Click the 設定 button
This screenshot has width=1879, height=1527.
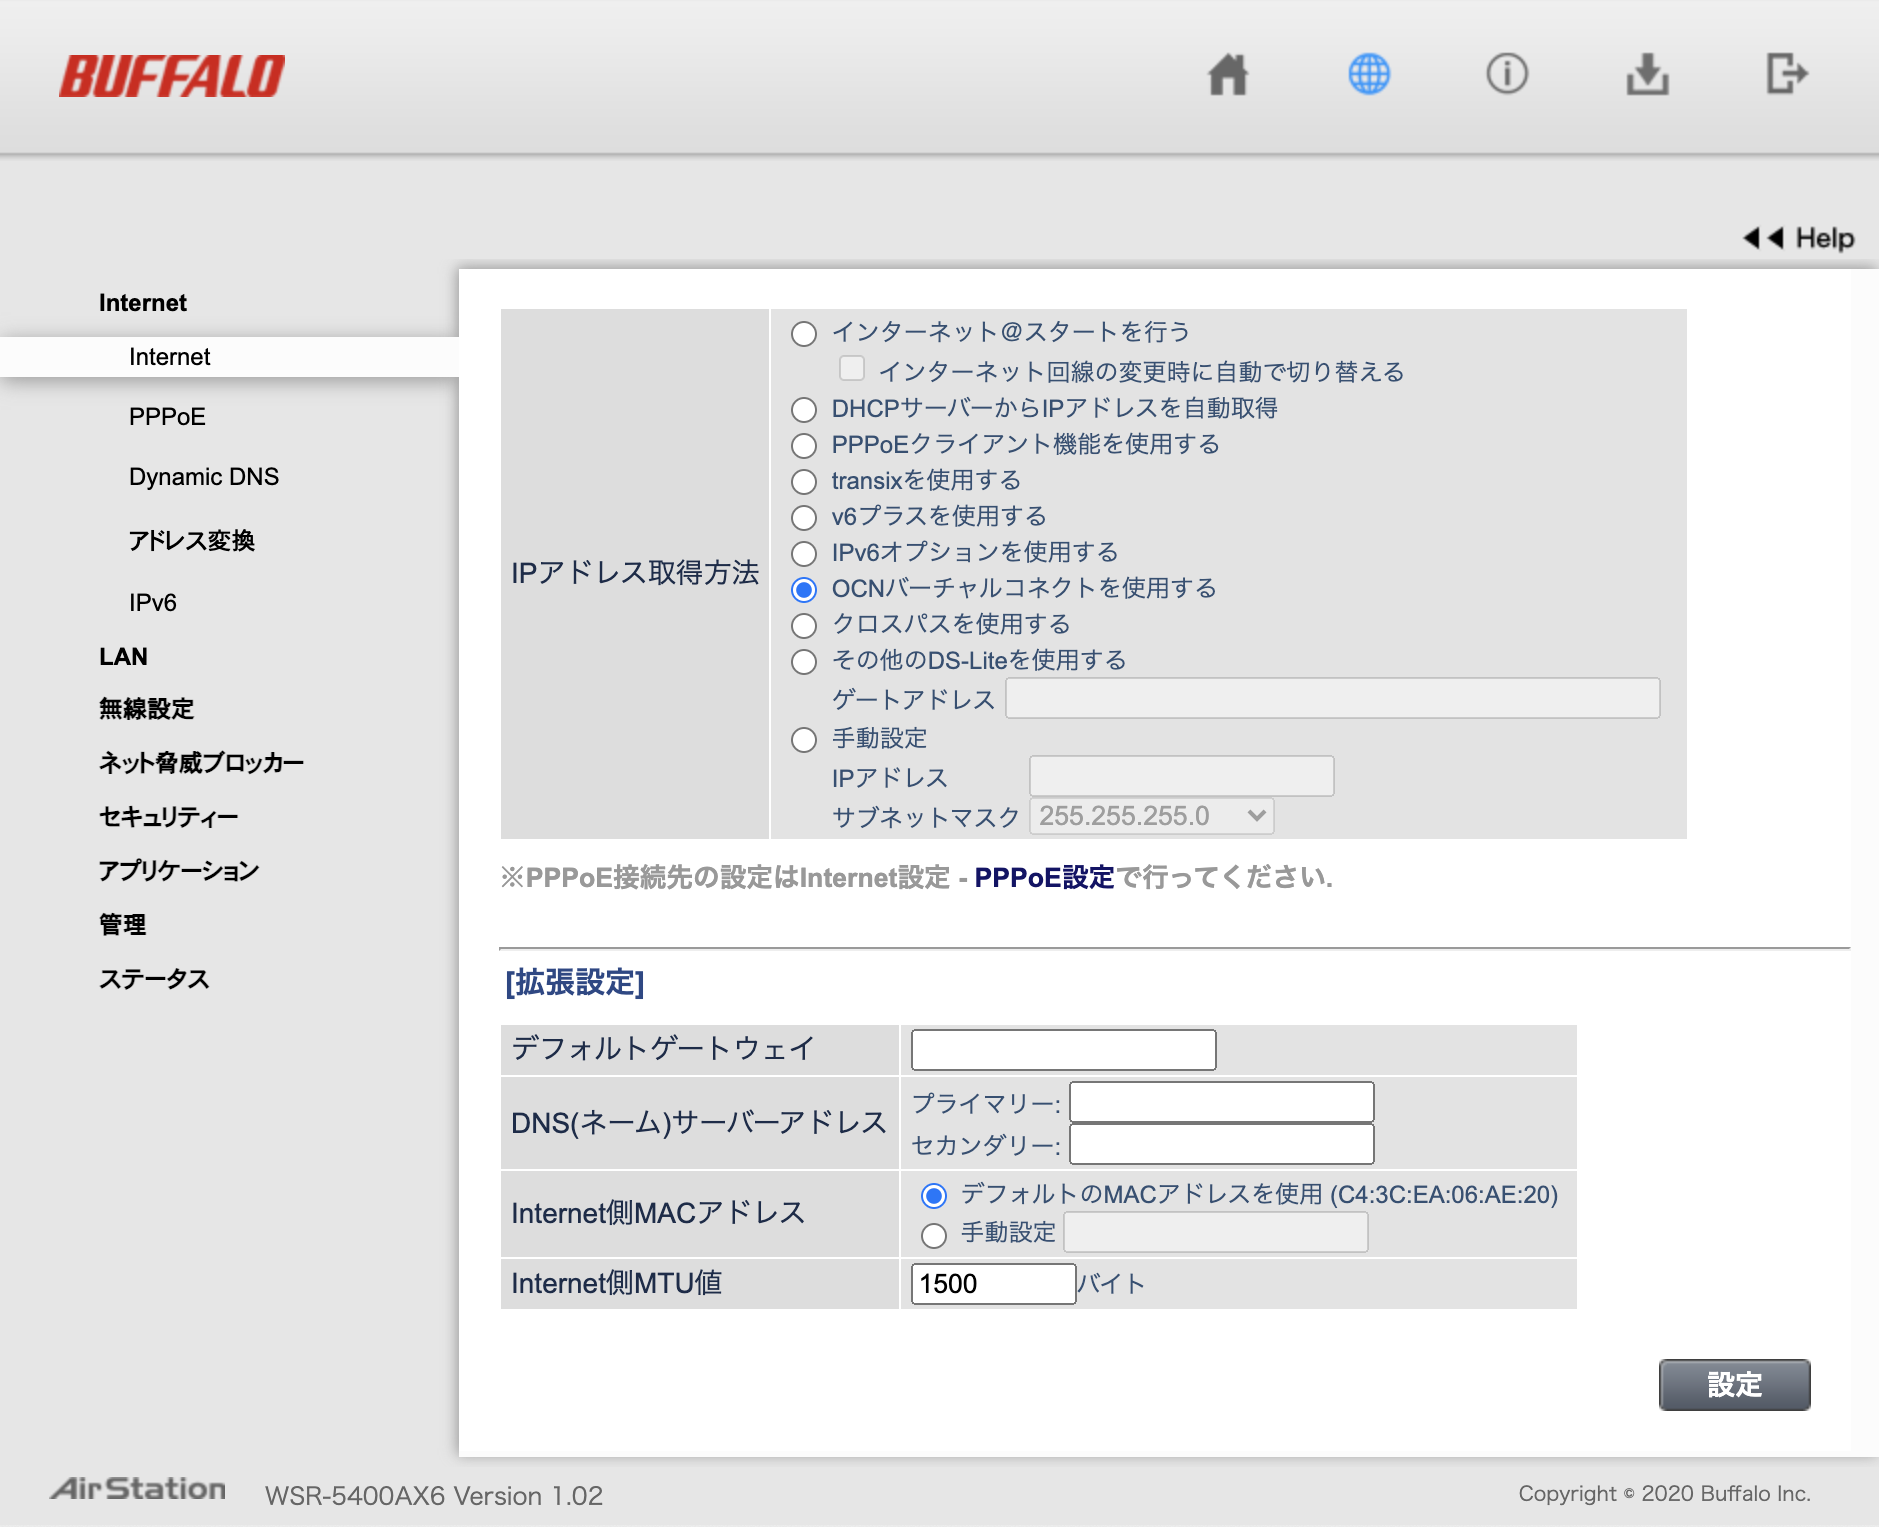1734,1385
